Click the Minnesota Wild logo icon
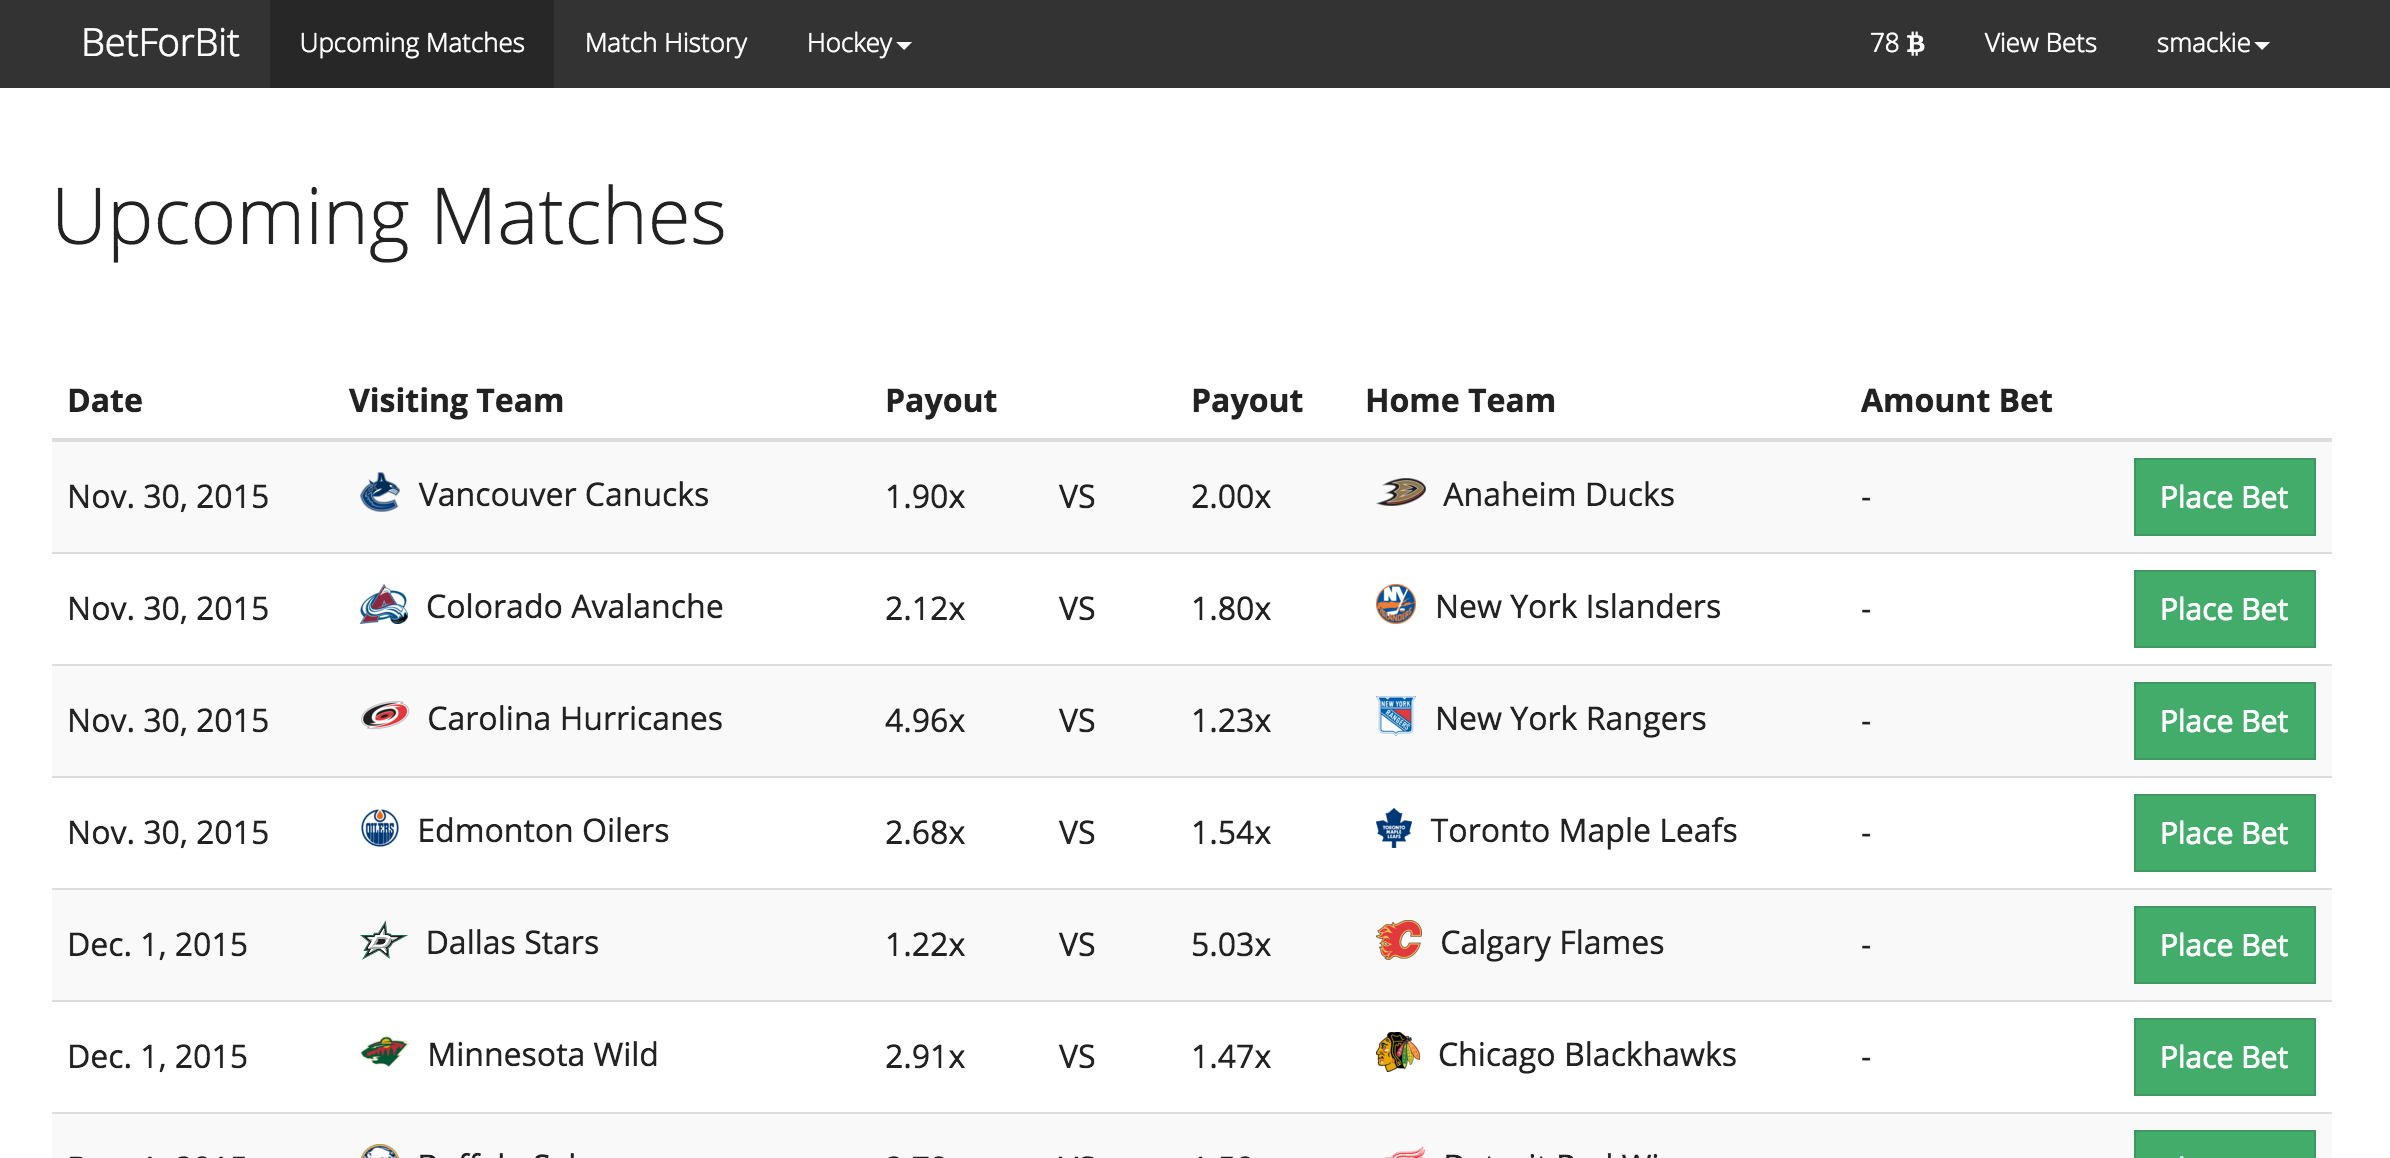2390x1158 pixels. tap(383, 1052)
